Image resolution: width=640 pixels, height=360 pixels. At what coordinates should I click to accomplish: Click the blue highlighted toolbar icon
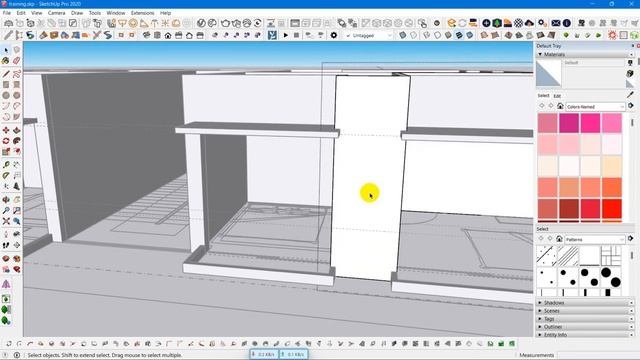click(x=272, y=36)
